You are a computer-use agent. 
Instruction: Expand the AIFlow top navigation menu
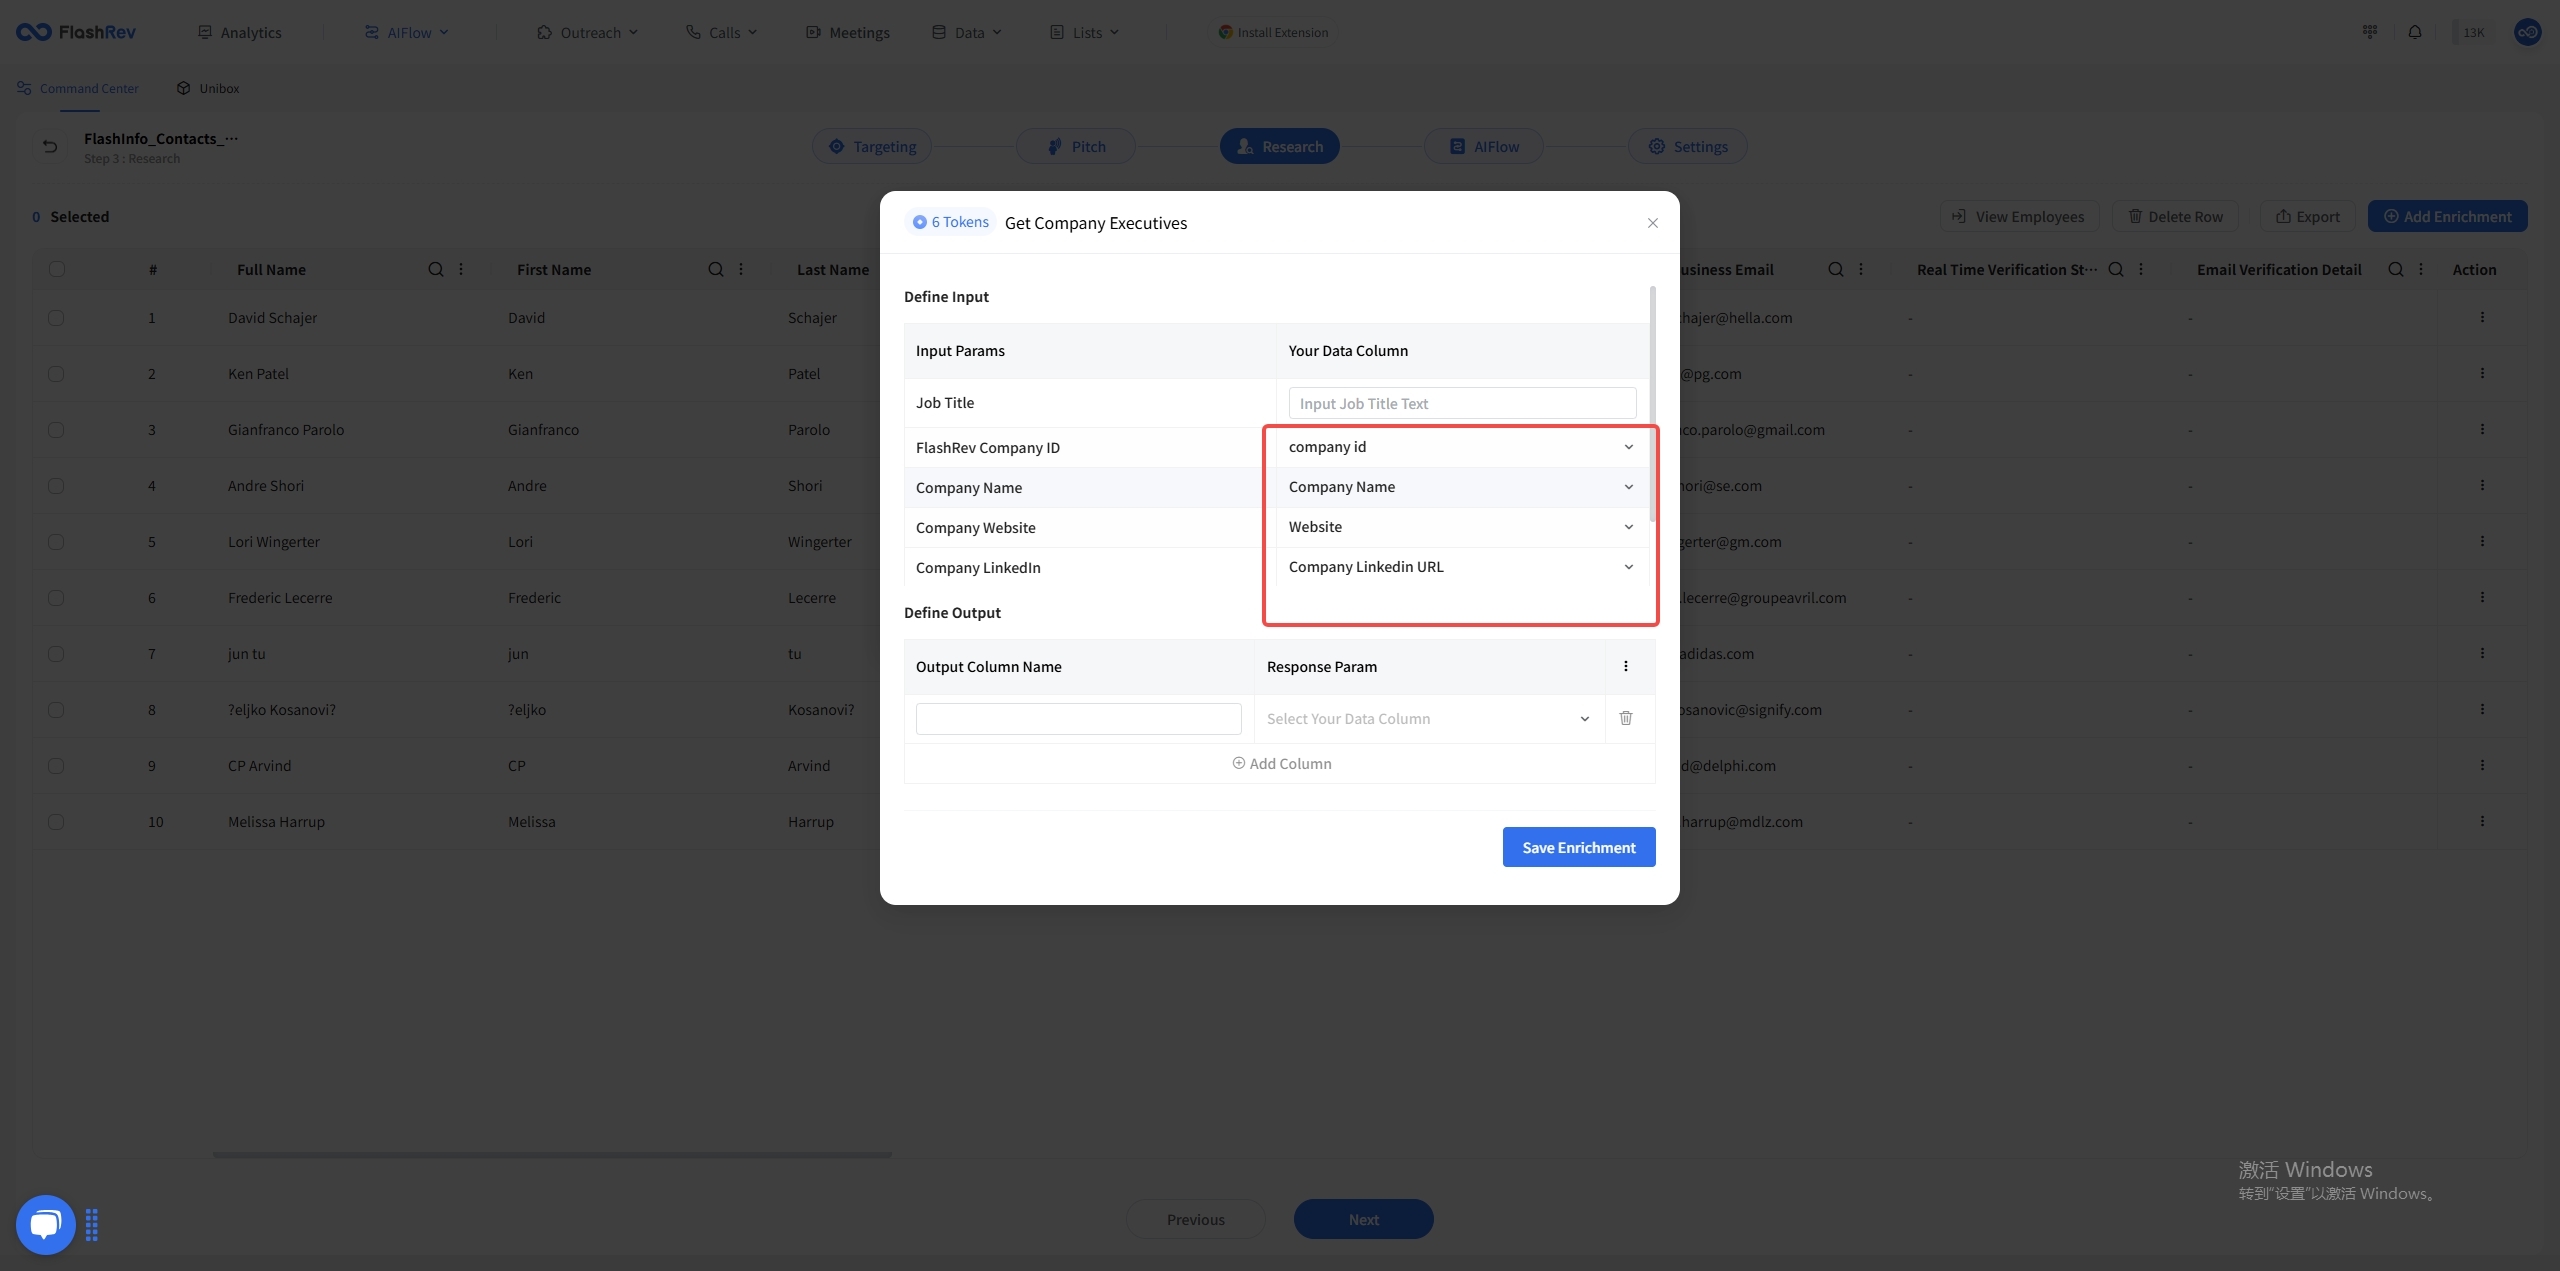tap(406, 32)
